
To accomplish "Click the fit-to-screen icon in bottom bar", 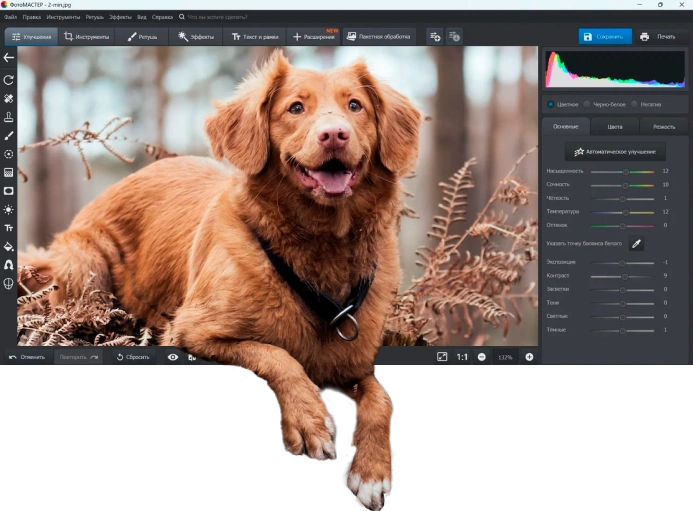I will 442,357.
